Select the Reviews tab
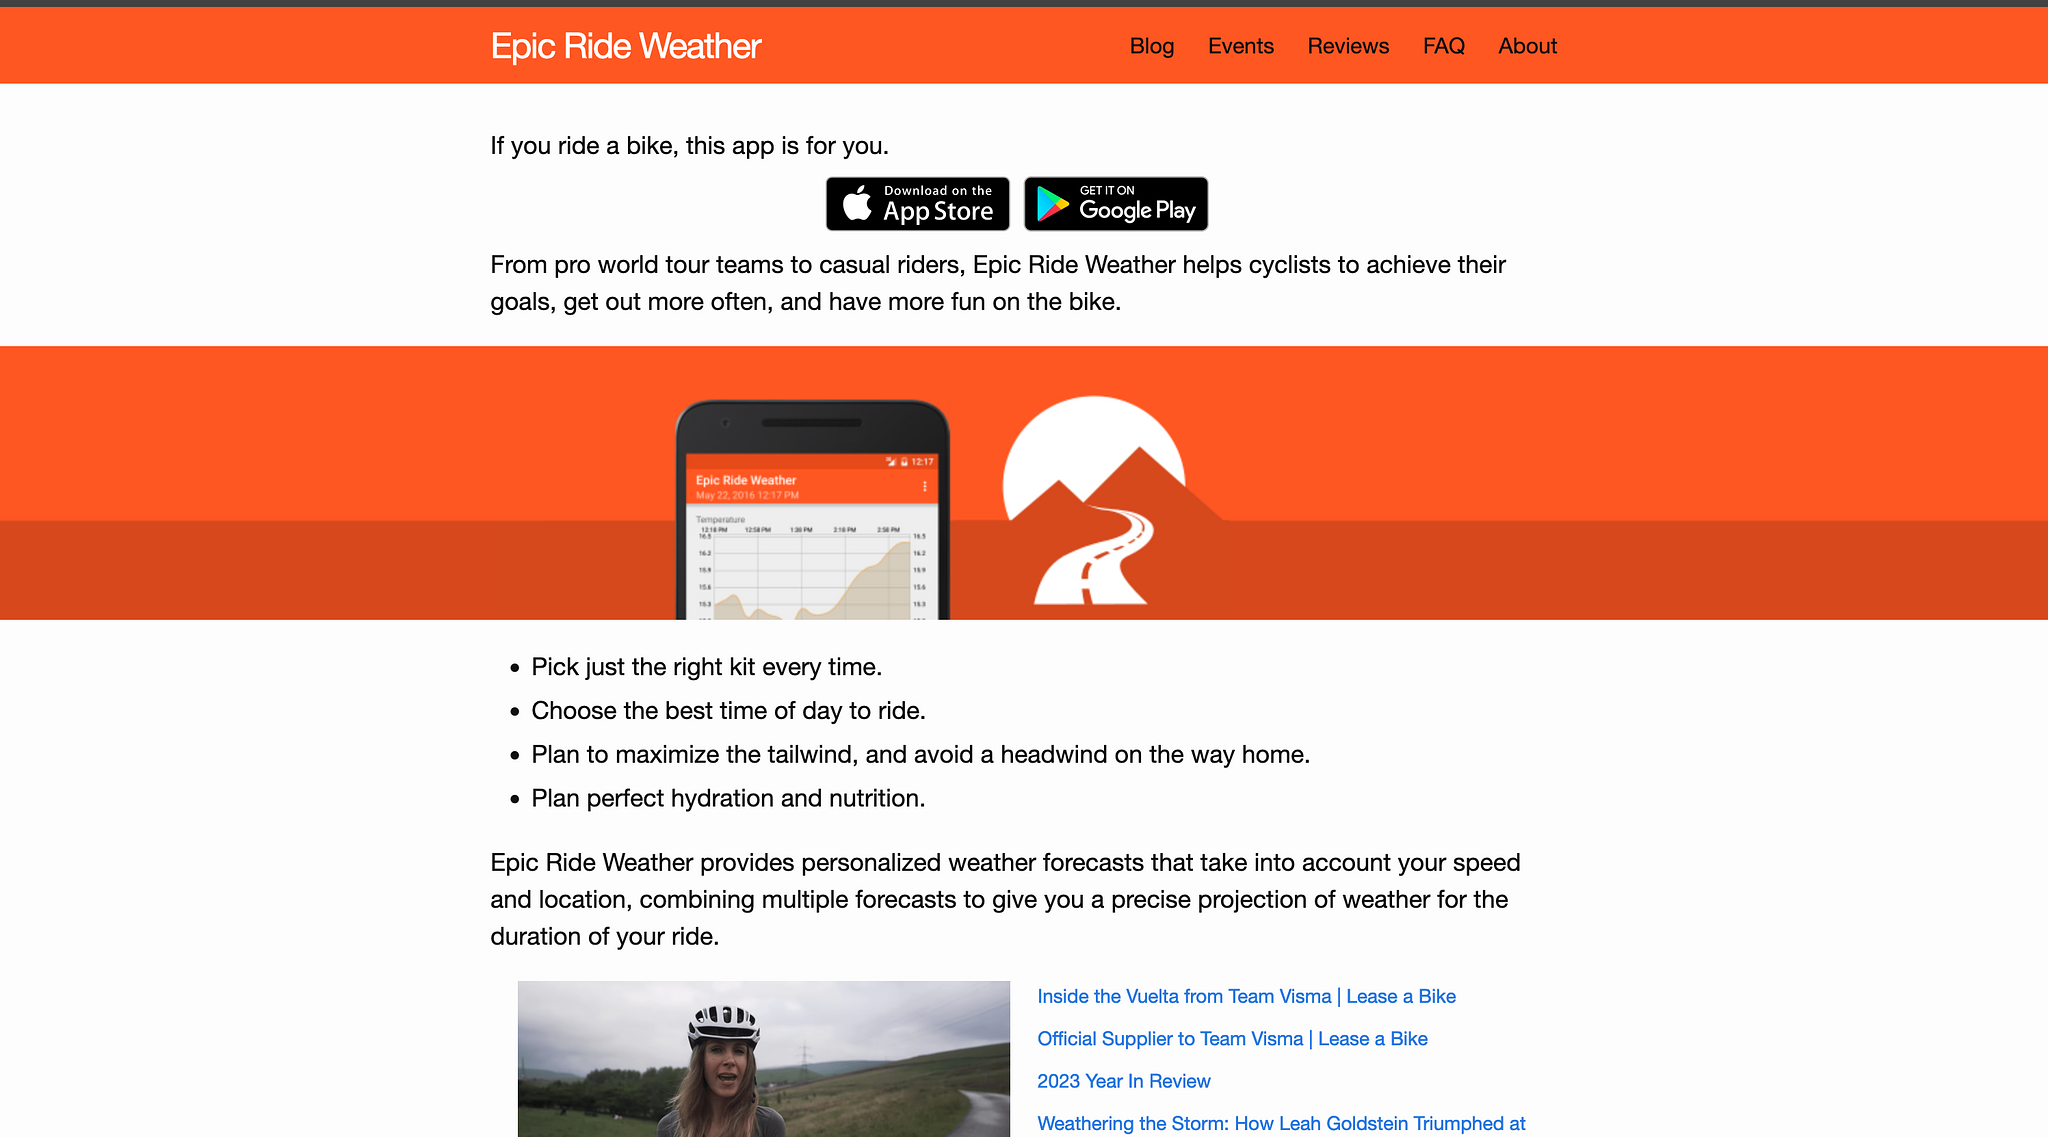This screenshot has height=1137, width=2048. click(x=1348, y=46)
